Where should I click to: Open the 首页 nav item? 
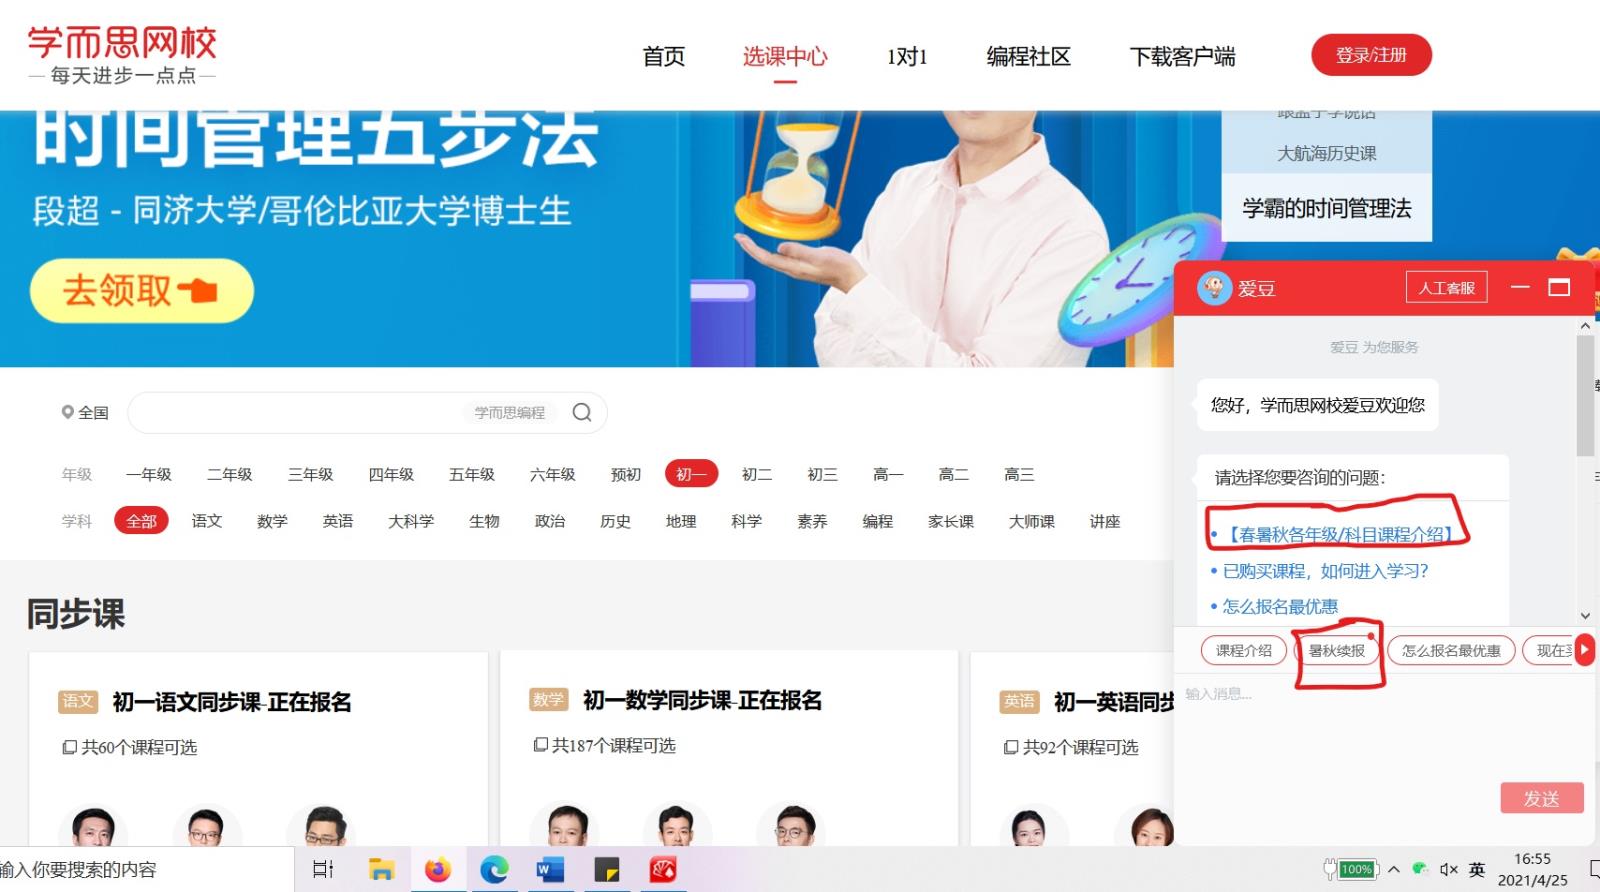tap(664, 56)
